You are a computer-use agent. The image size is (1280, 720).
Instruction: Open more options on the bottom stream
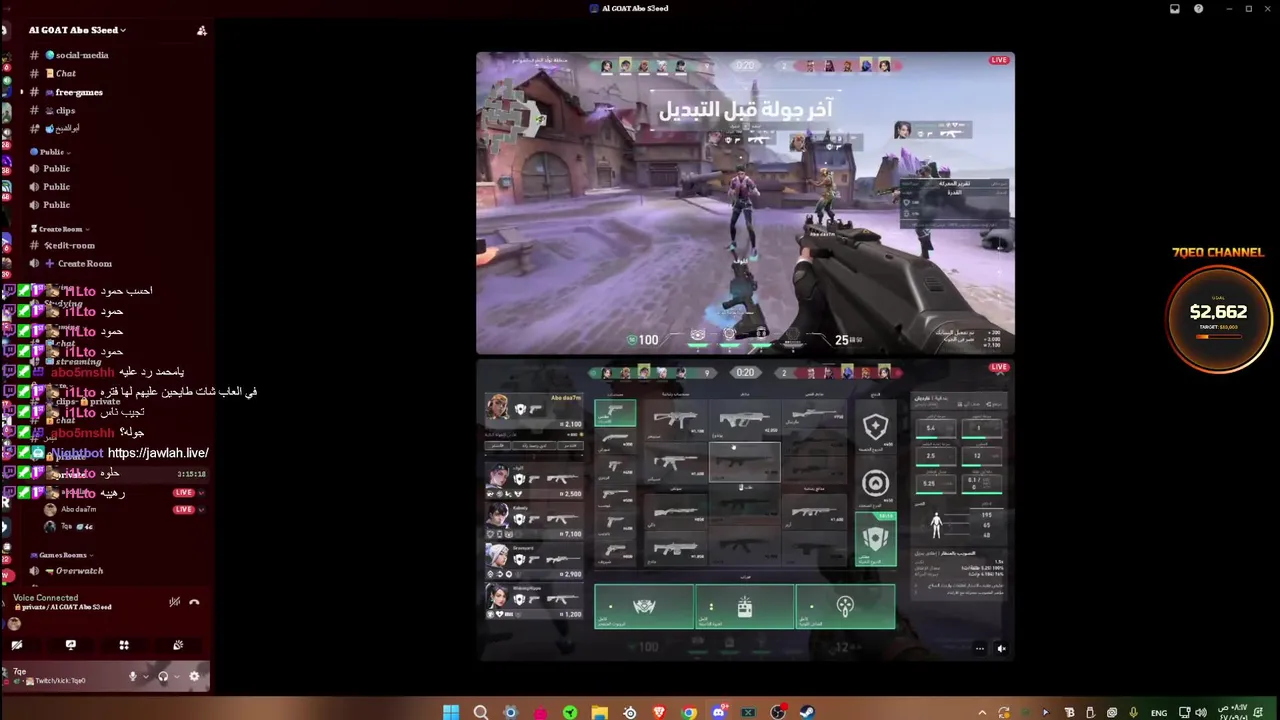click(x=979, y=648)
